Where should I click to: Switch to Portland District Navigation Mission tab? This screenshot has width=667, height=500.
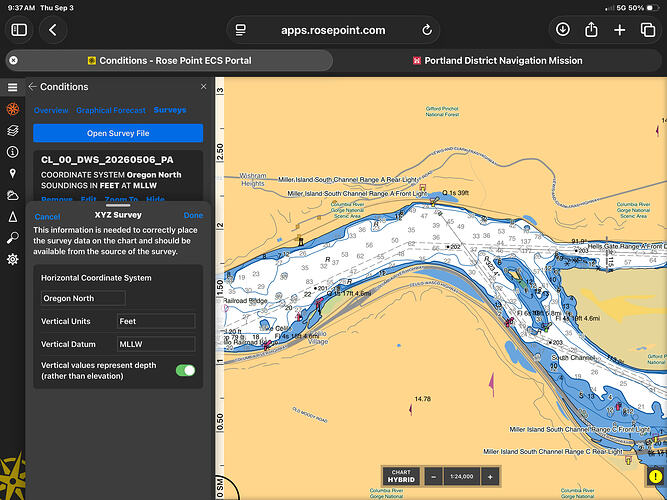click(498, 60)
